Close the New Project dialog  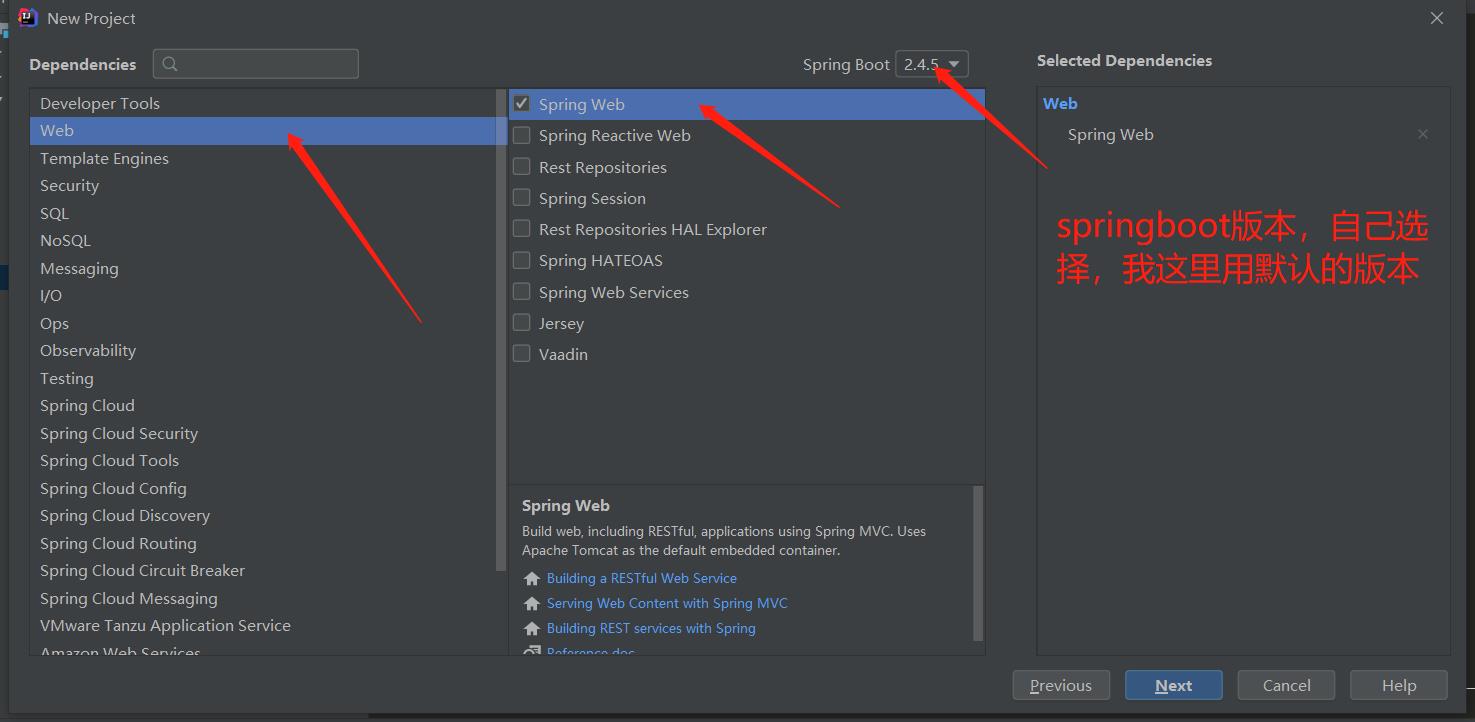[x=1437, y=18]
